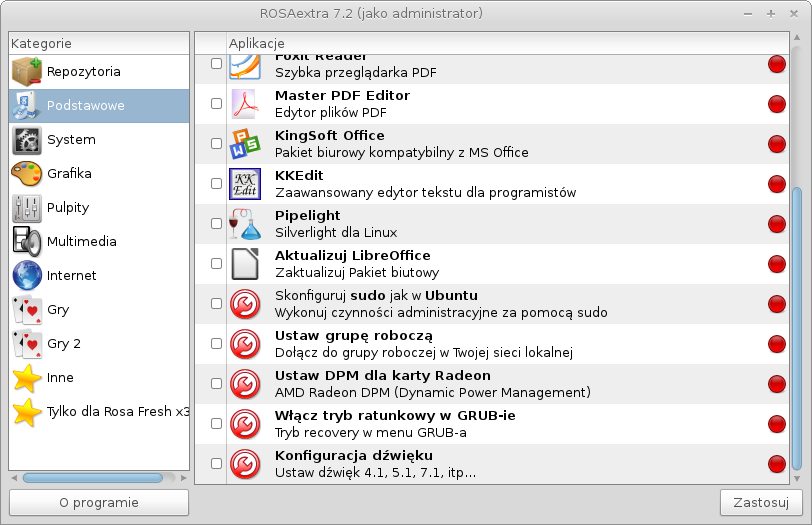Tick the Master PDF Editor checkbox
812x525 pixels.
(x=216, y=104)
